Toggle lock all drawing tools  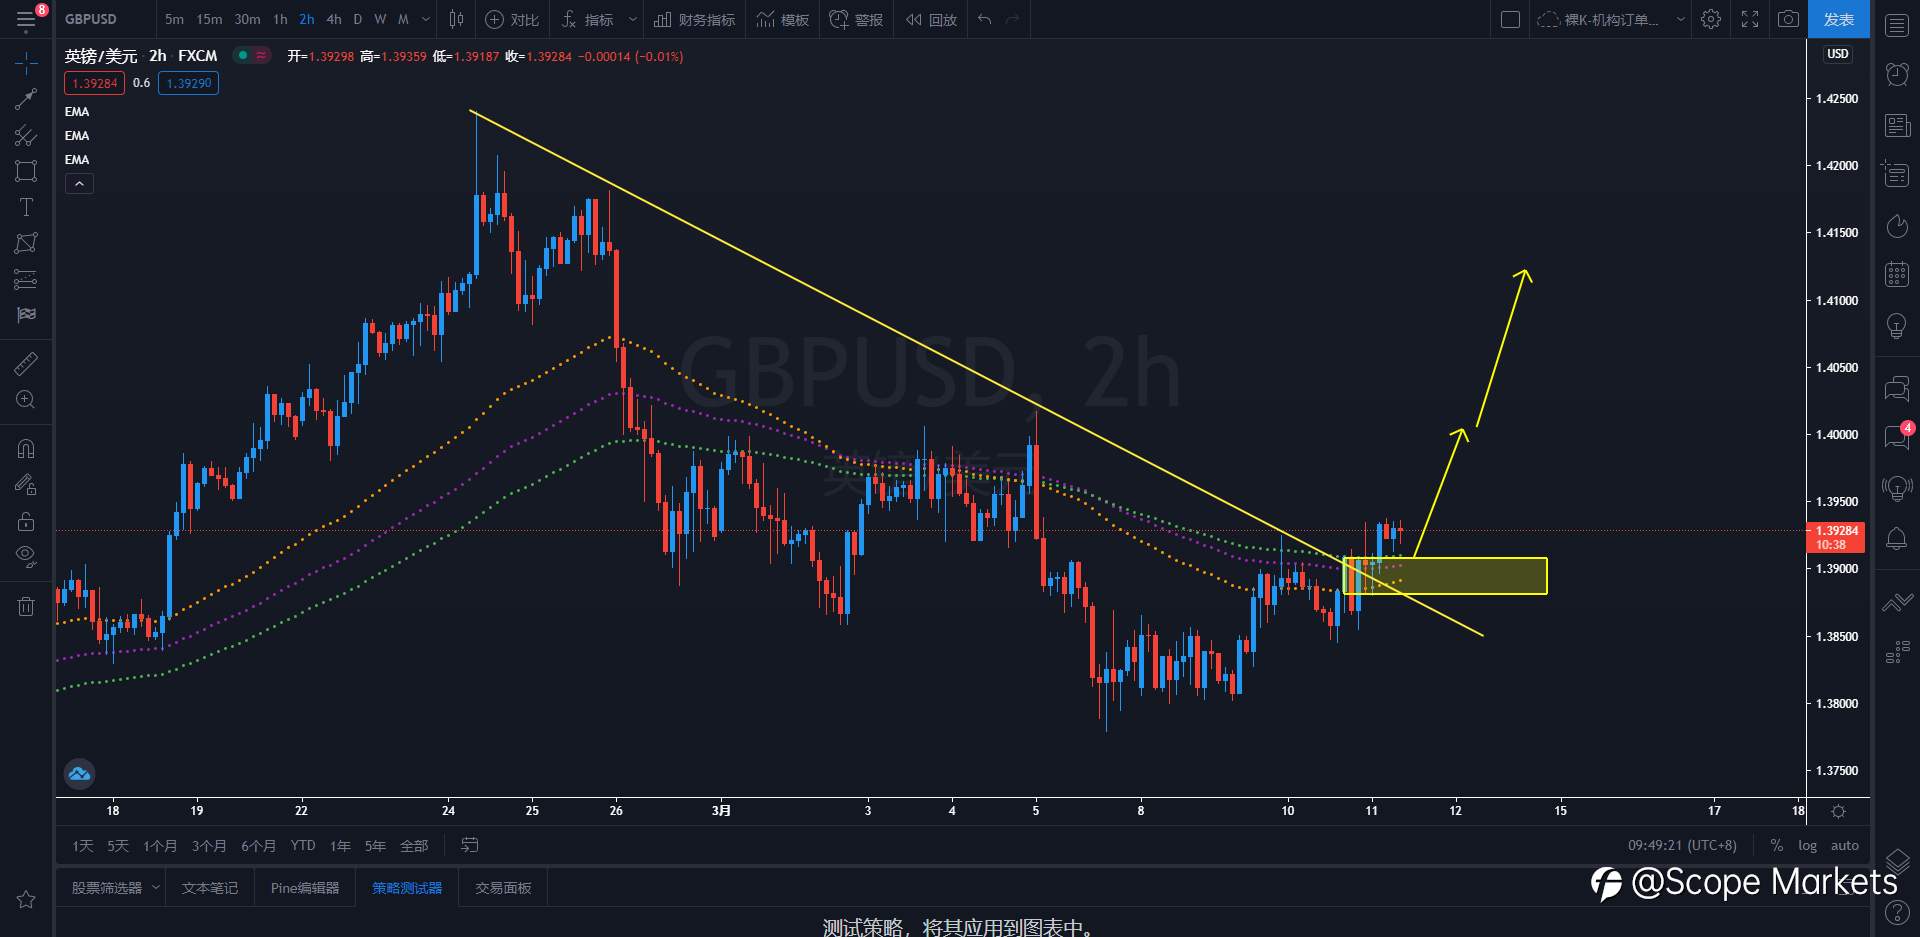pos(26,521)
